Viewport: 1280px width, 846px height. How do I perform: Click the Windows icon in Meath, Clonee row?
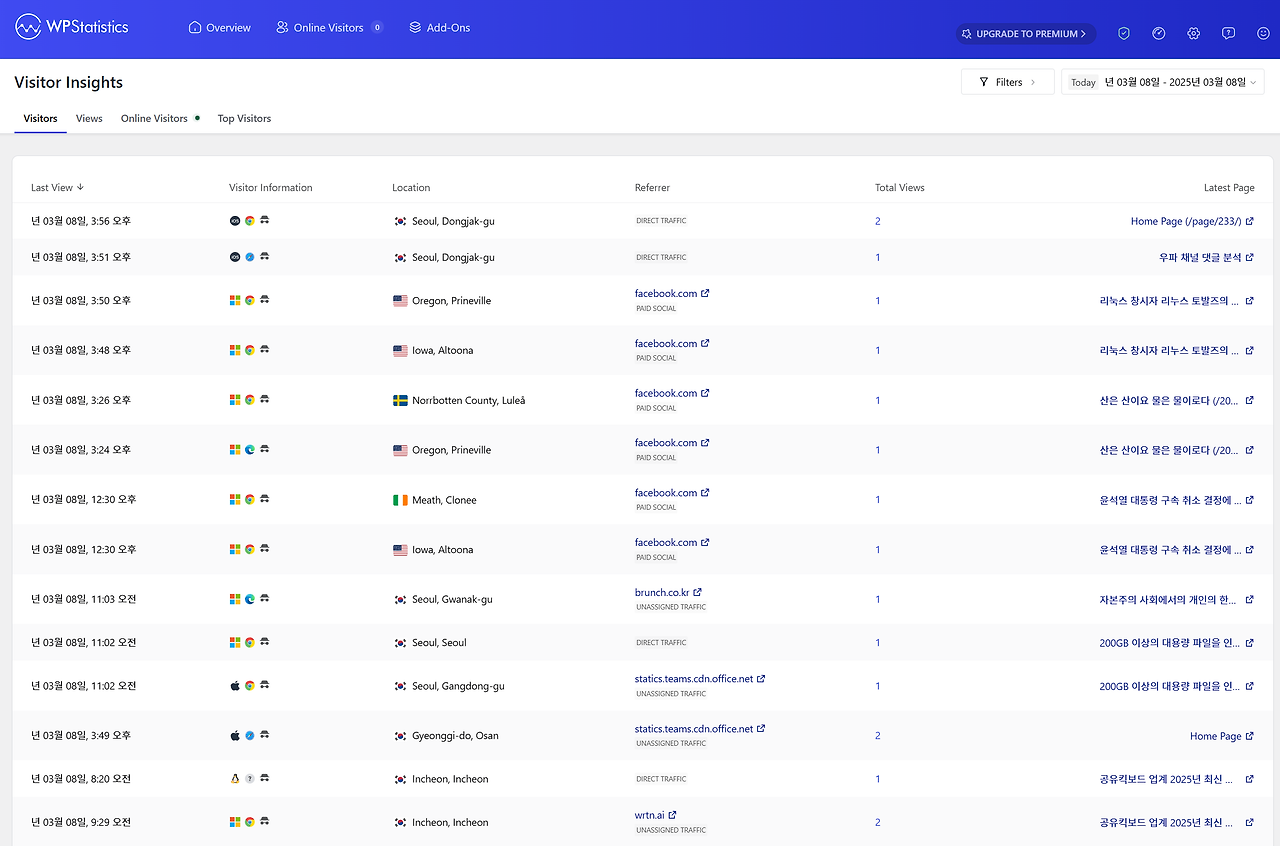[235, 499]
